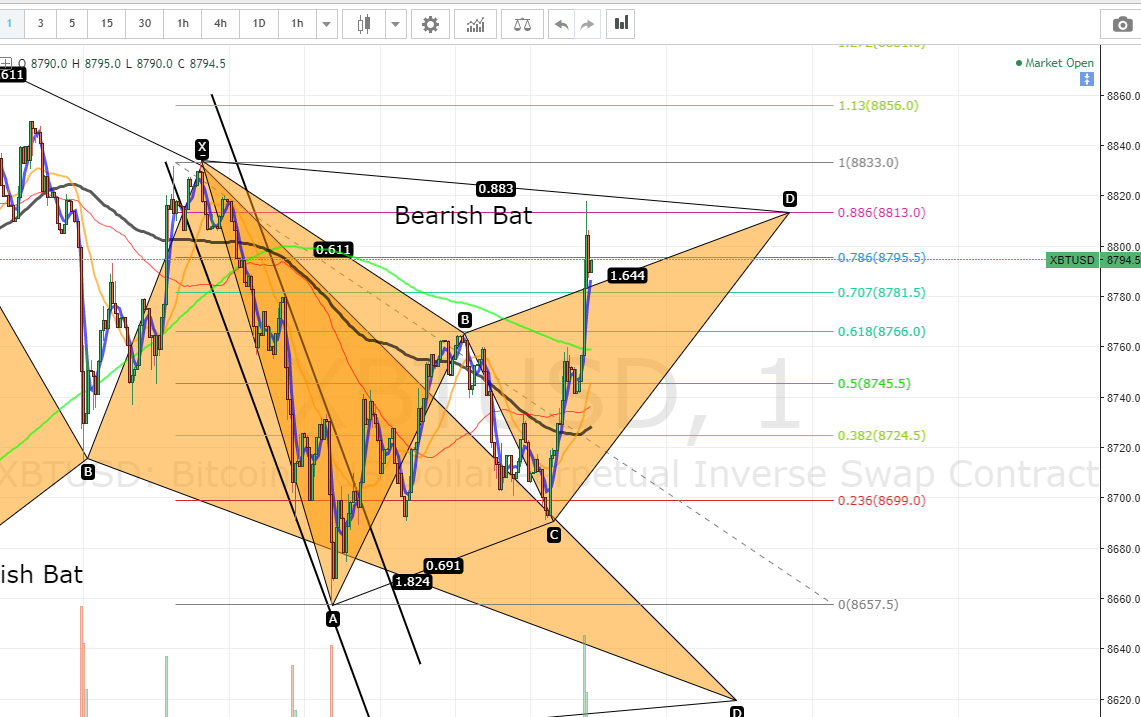Image resolution: width=1141 pixels, height=717 pixels.
Task: Redo the last chart action
Action: pyautogui.click(x=587, y=24)
